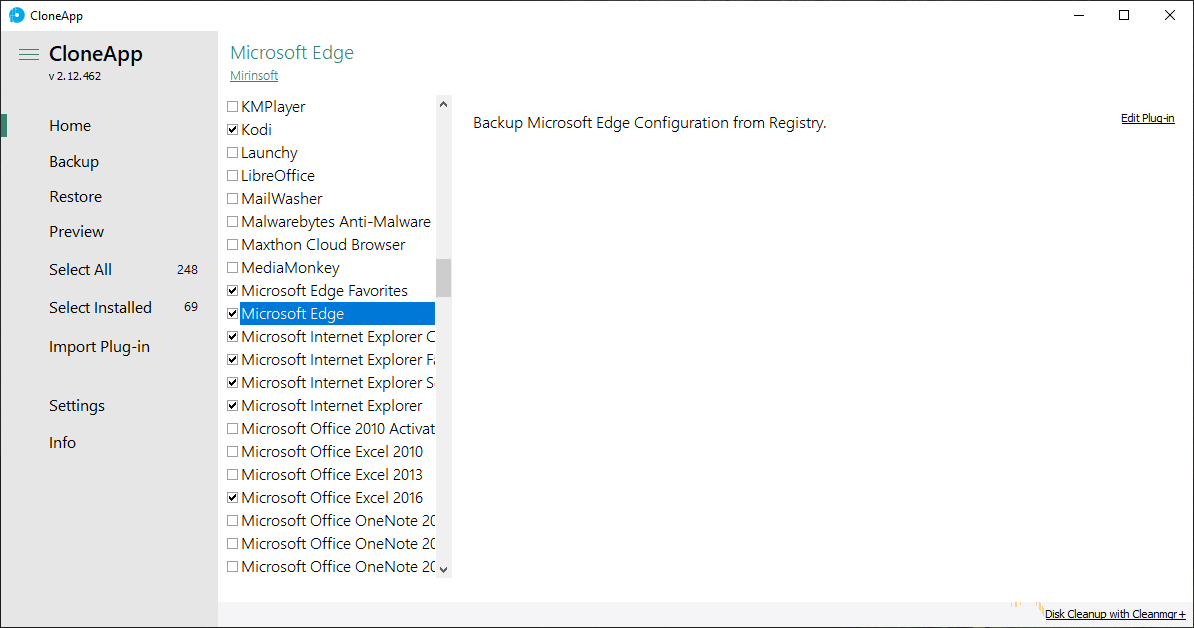1194x628 pixels.
Task: Check the Malwarebytes Anti-Malware checkbox
Action: [232, 222]
